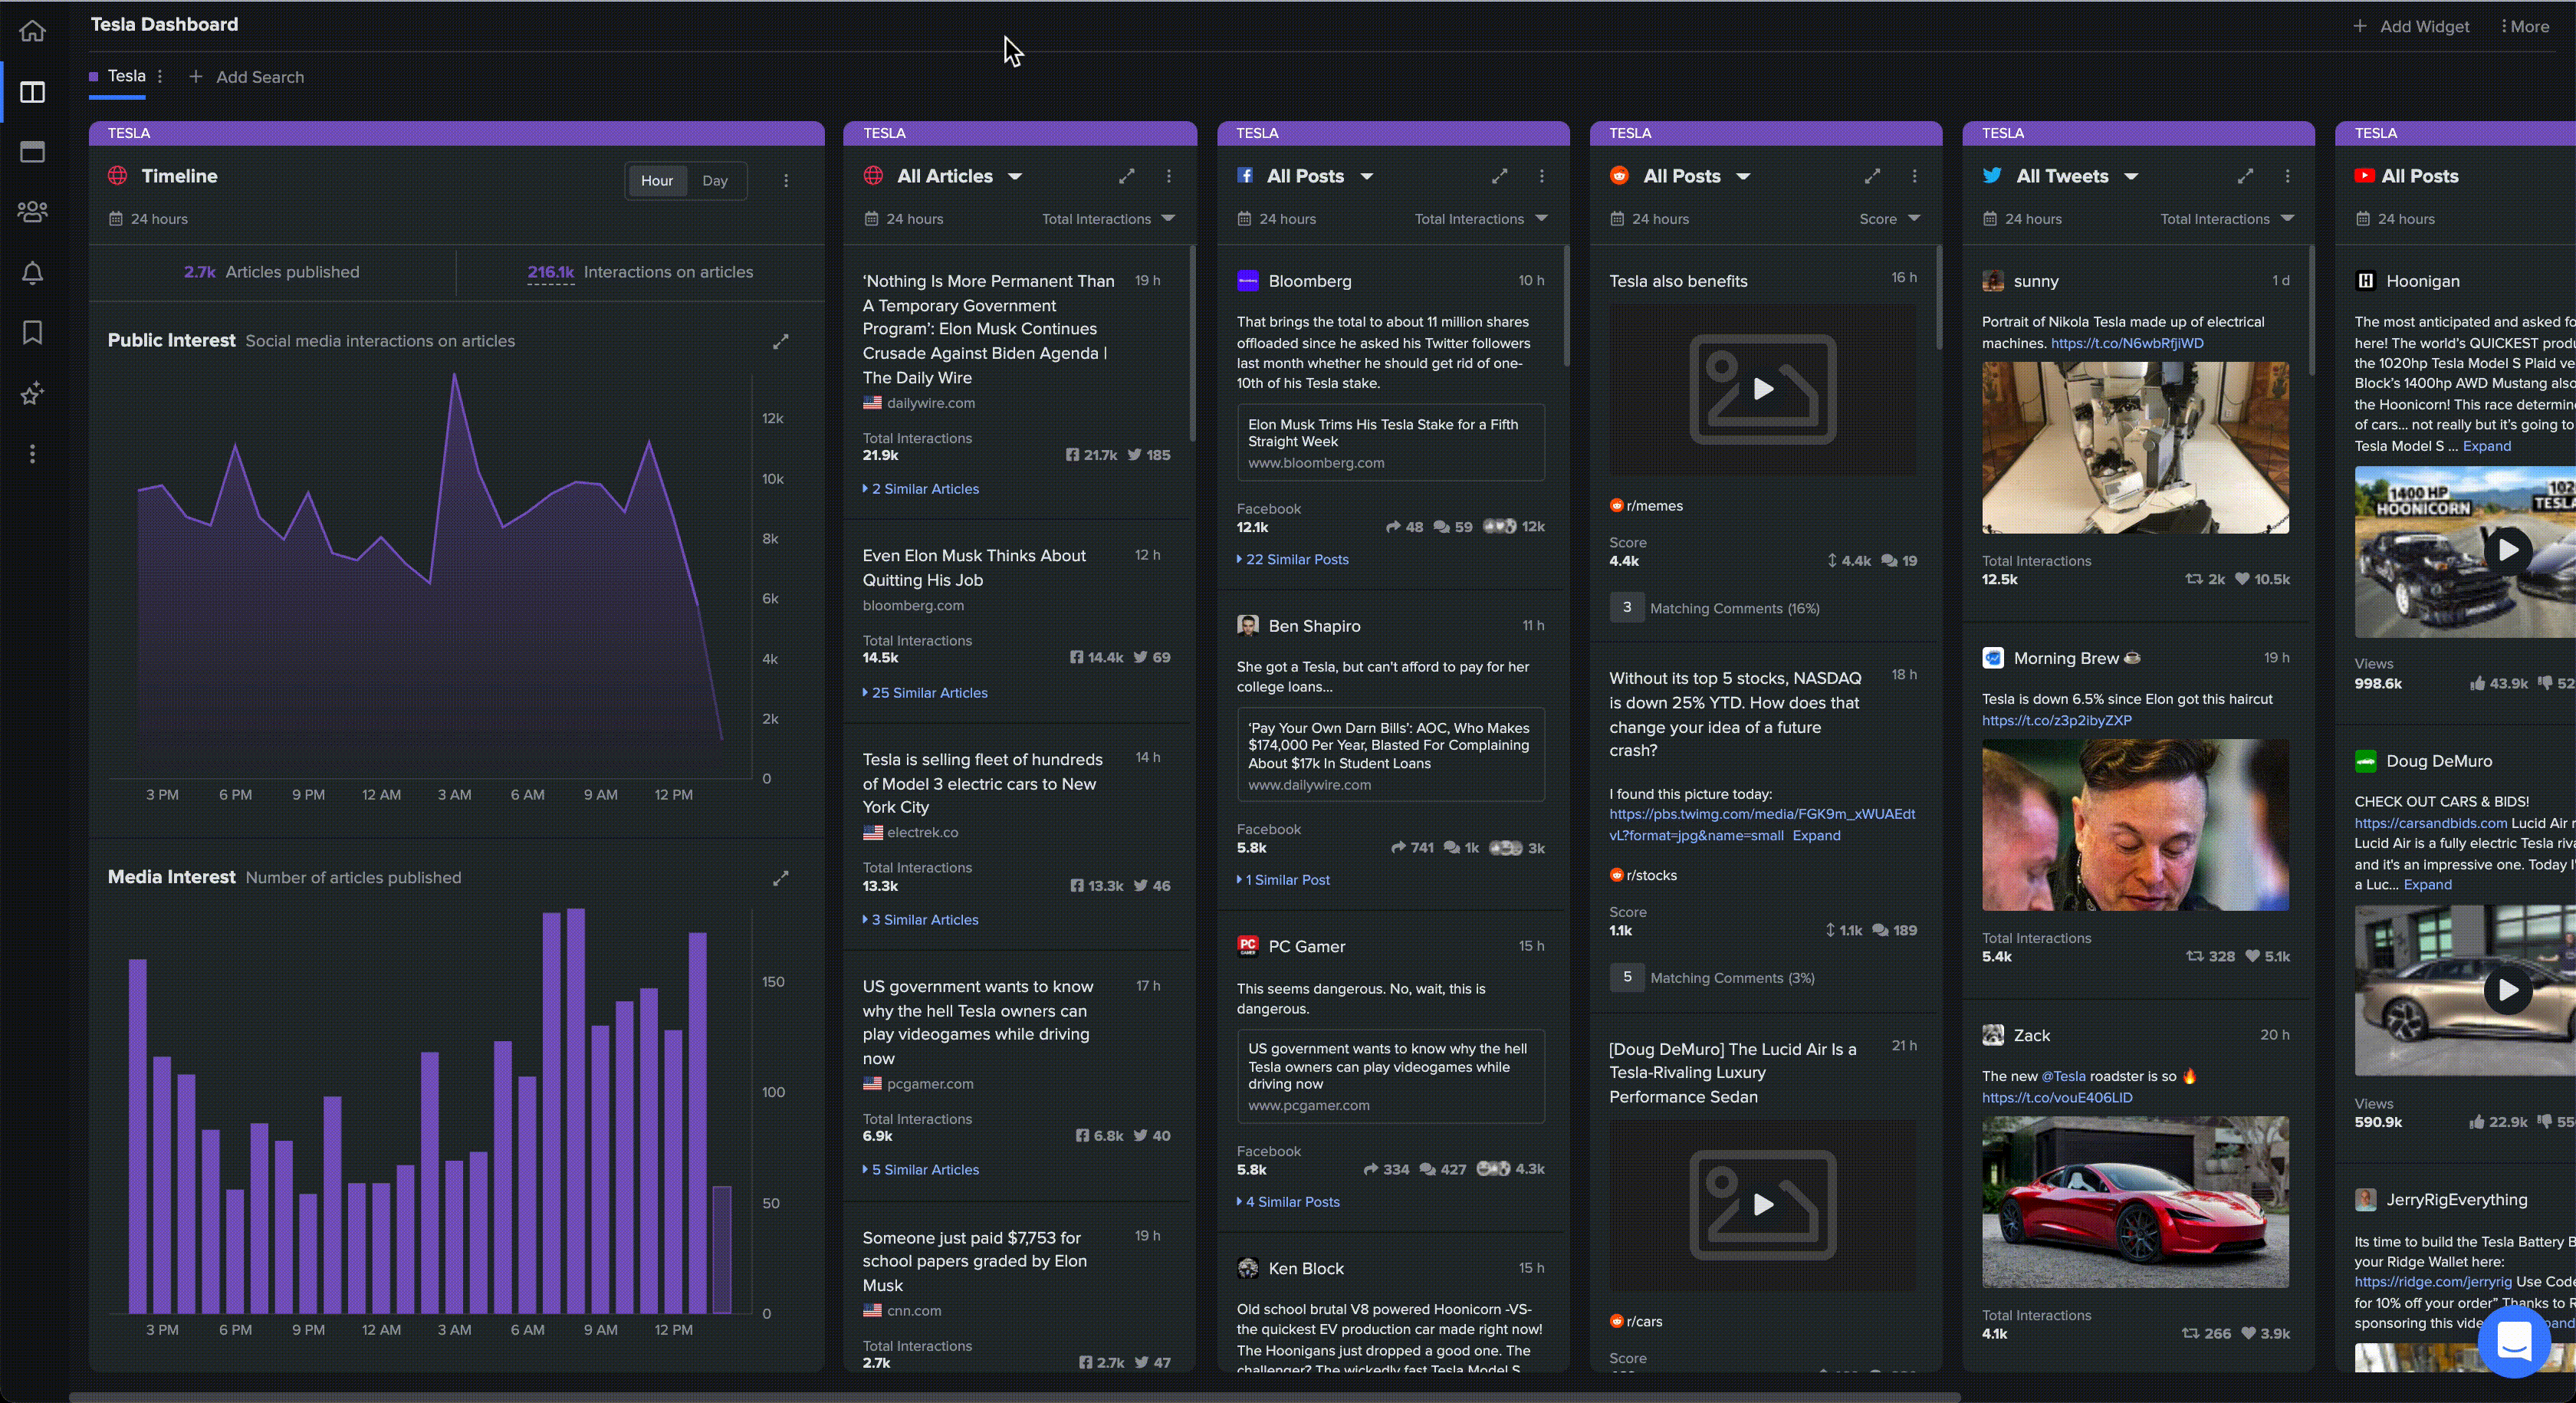Open 1 Similar Post under Ben Shapiro

pyautogui.click(x=1283, y=880)
